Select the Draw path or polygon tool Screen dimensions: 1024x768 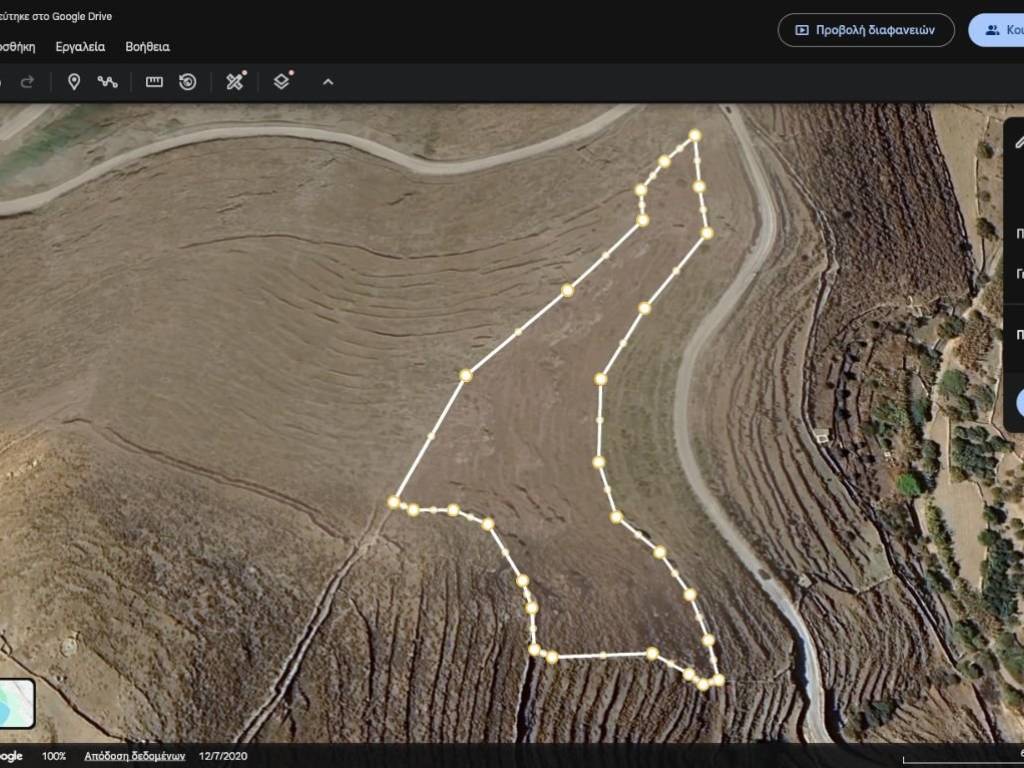pos(107,82)
